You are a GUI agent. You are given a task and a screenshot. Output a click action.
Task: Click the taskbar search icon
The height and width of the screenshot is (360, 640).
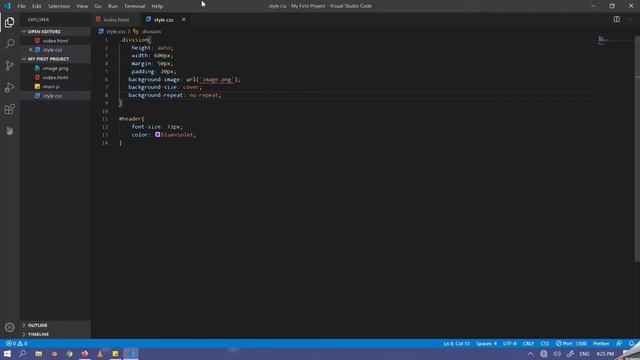(22, 353)
